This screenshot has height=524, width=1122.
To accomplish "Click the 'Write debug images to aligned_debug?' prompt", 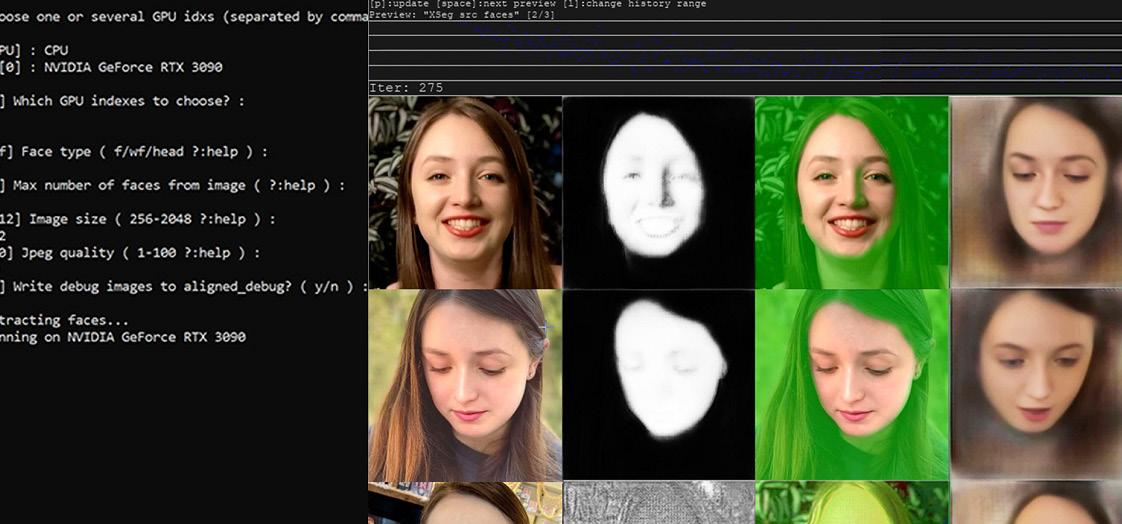I will click(x=184, y=286).
